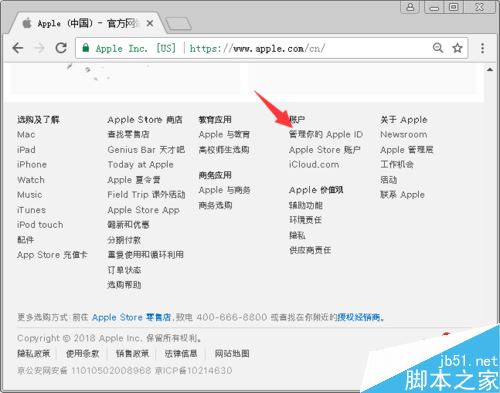Open the 高校师生选购 link
Screen dimensions: 500x393
(x=224, y=150)
